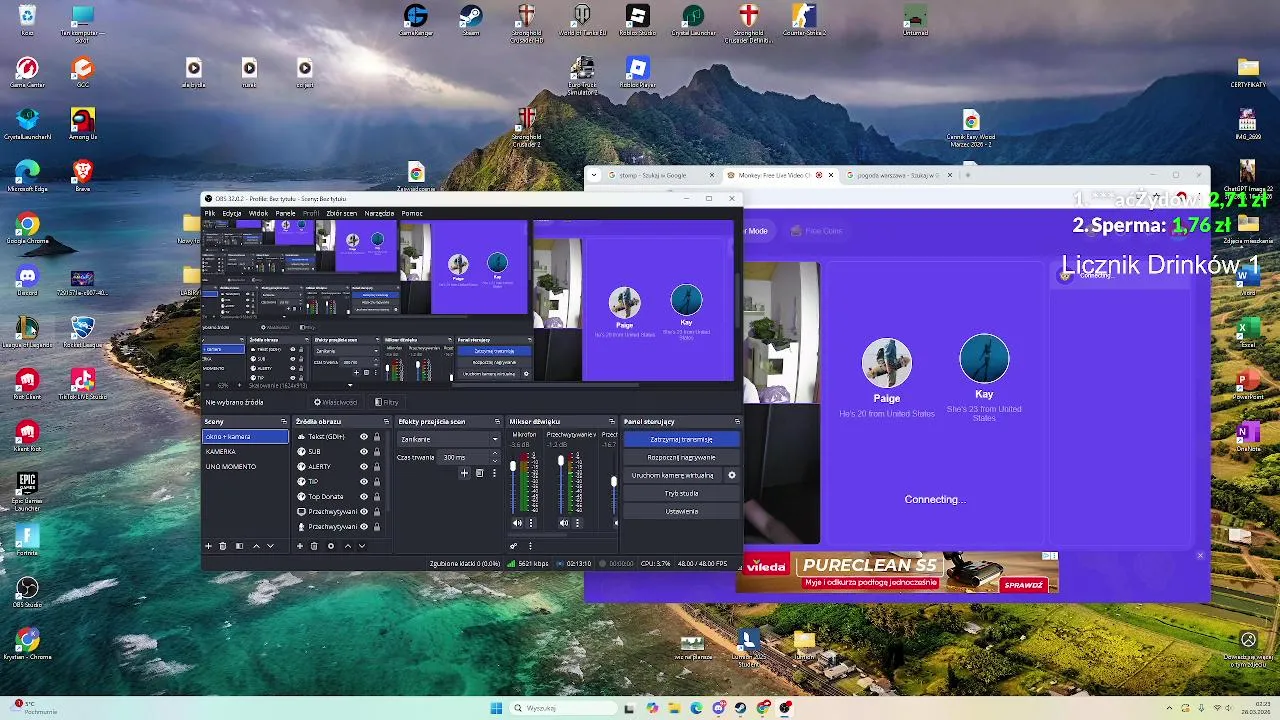This screenshot has height=720, width=1280.
Task: Mute the Mikrofon audio channel
Action: [517, 523]
